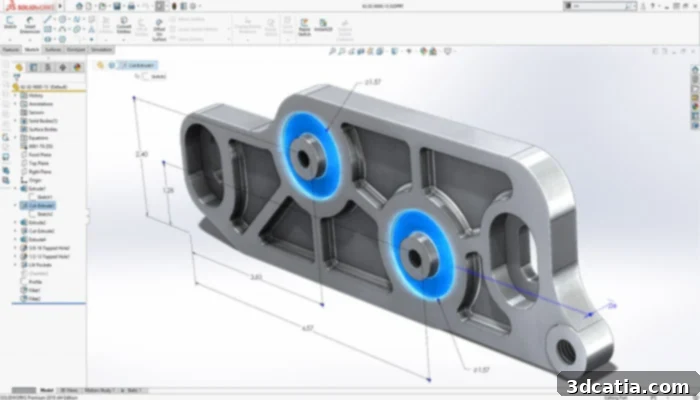Select the Trim Entities tool
Viewport: 700px width, 400px height.
tap(106, 25)
